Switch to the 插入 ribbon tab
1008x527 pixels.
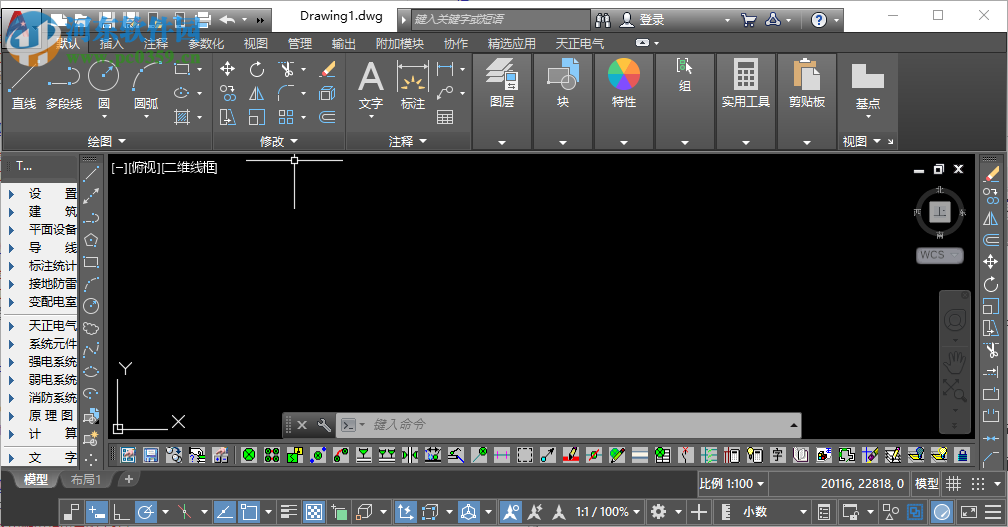coord(112,43)
